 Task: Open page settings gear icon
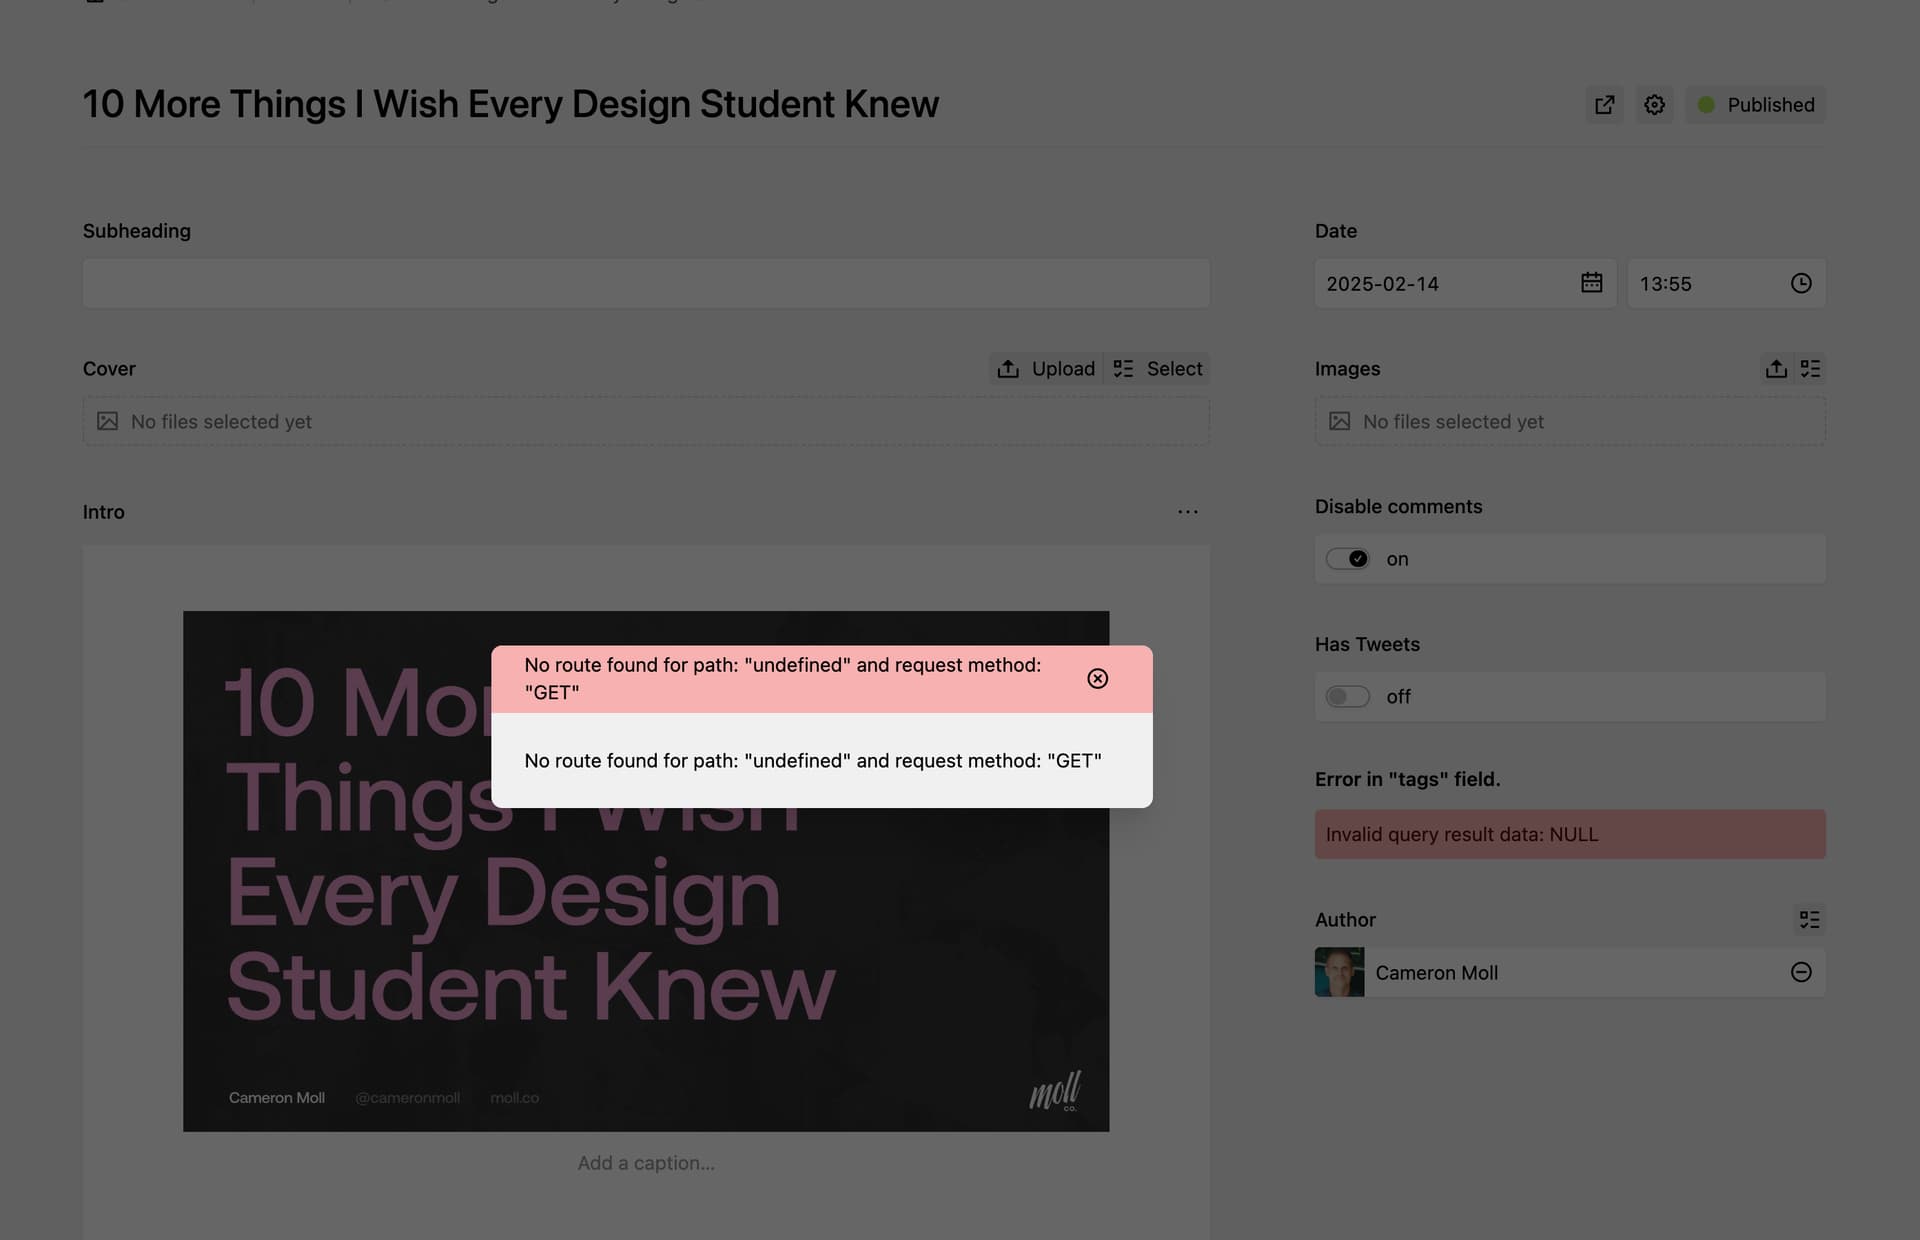[x=1654, y=105]
